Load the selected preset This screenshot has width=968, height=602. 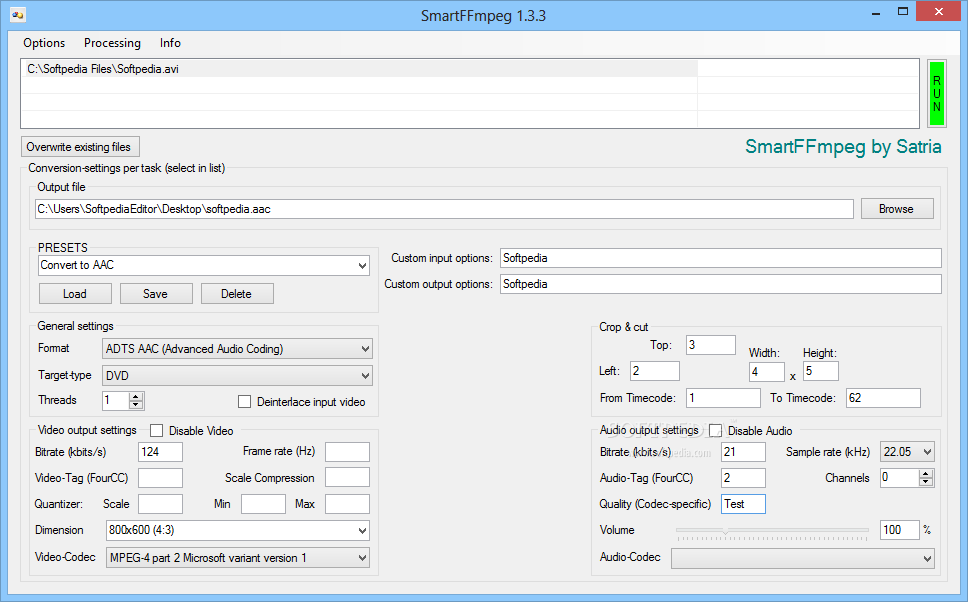click(75, 294)
